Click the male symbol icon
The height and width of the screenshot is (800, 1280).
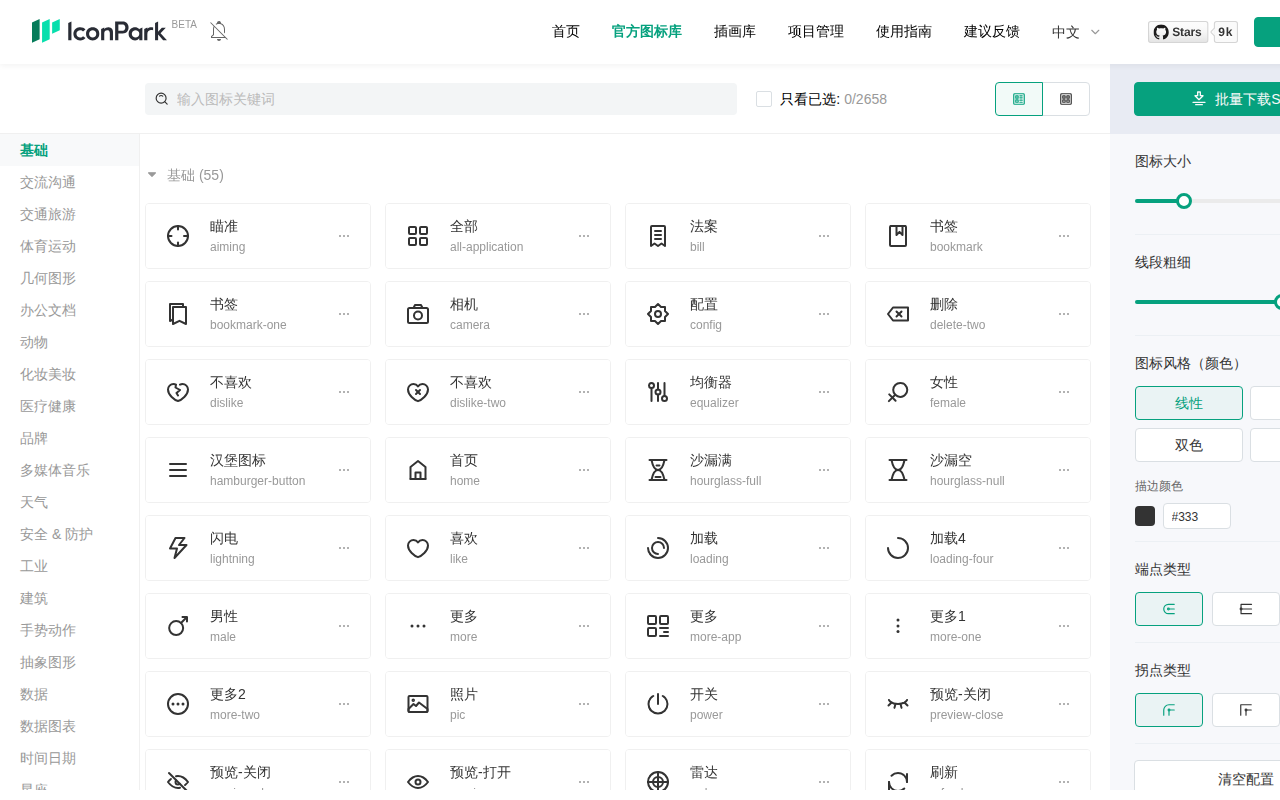point(178,626)
